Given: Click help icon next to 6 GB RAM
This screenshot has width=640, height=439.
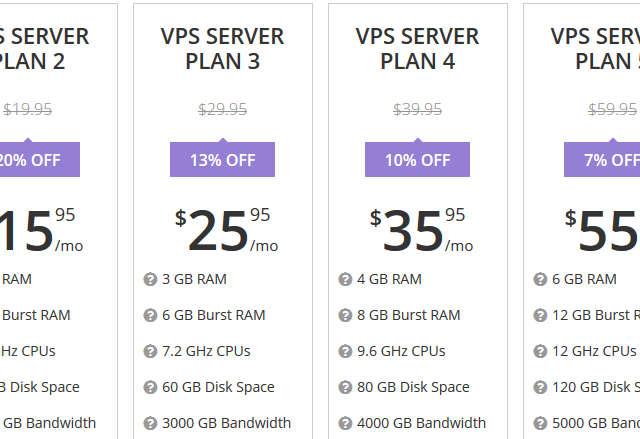Looking at the screenshot, I should [540, 279].
